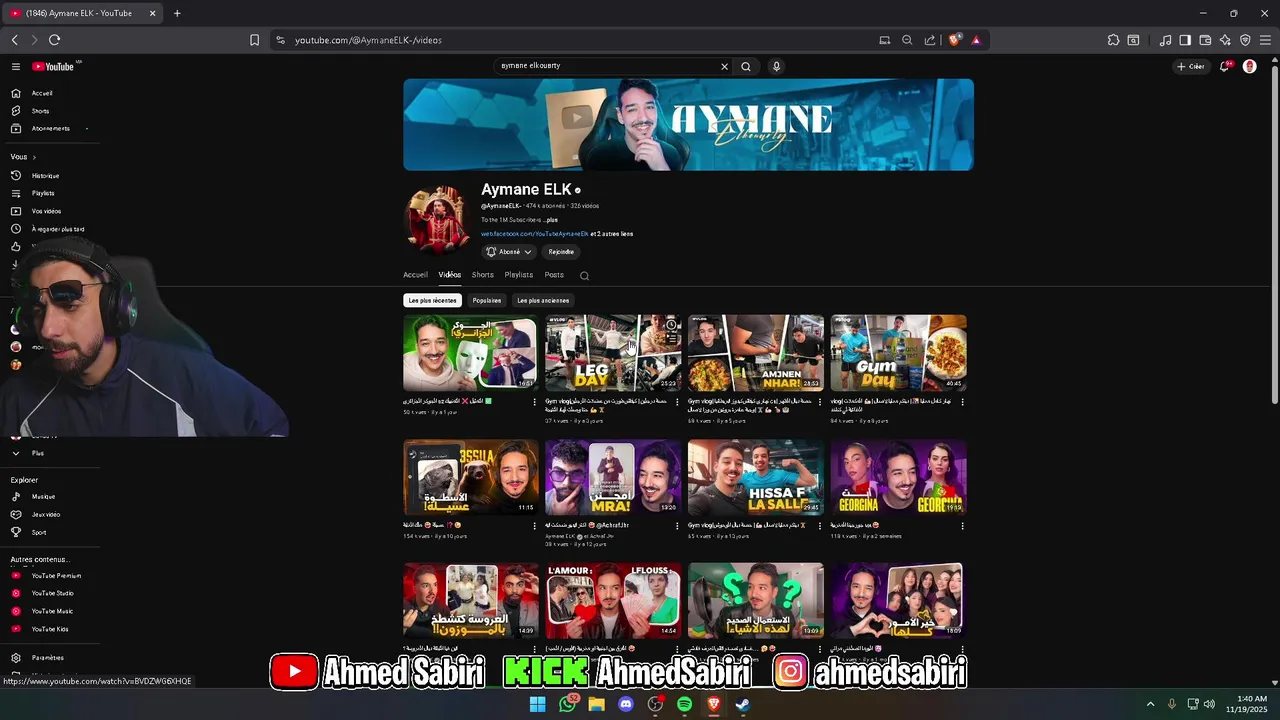Open Accueil in the left sidebar

pyautogui.click(x=42, y=93)
